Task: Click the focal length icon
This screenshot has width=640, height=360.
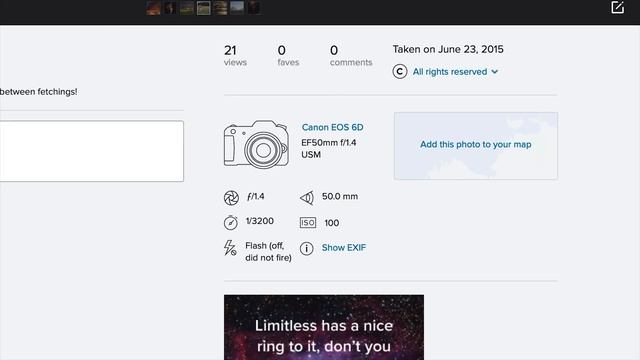Action: click(307, 198)
